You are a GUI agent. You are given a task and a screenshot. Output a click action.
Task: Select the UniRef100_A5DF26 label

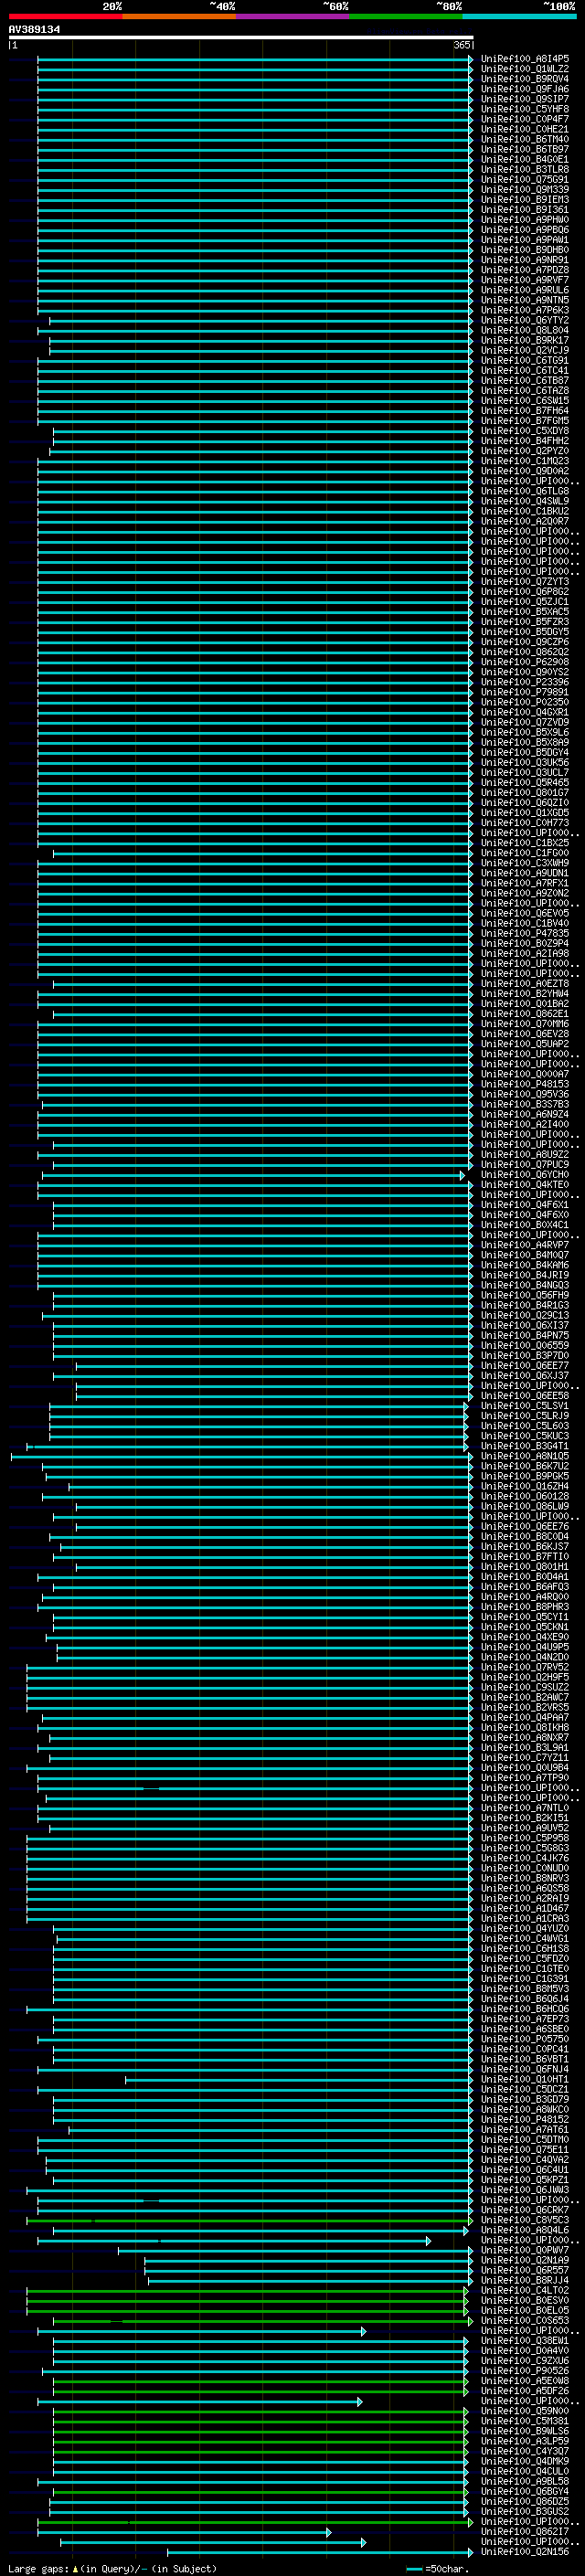[x=525, y=2391]
